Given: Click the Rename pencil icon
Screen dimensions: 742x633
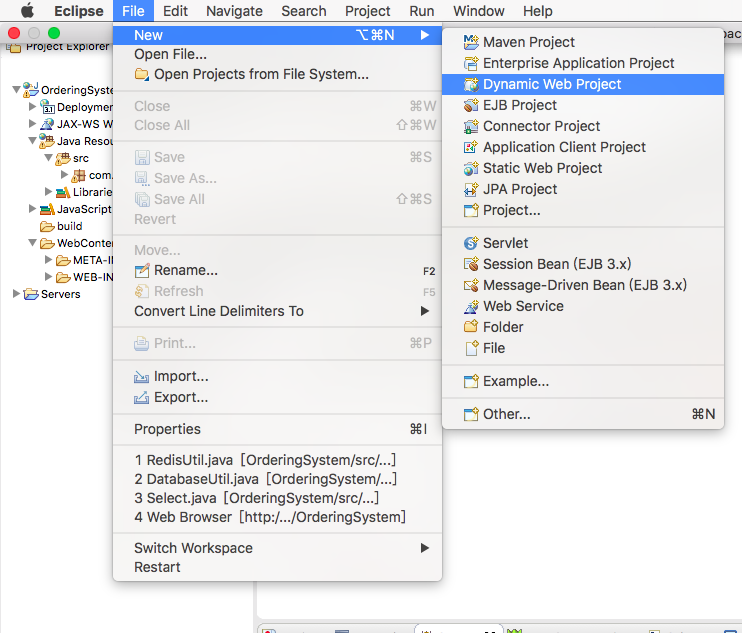Looking at the screenshot, I should coord(141,270).
